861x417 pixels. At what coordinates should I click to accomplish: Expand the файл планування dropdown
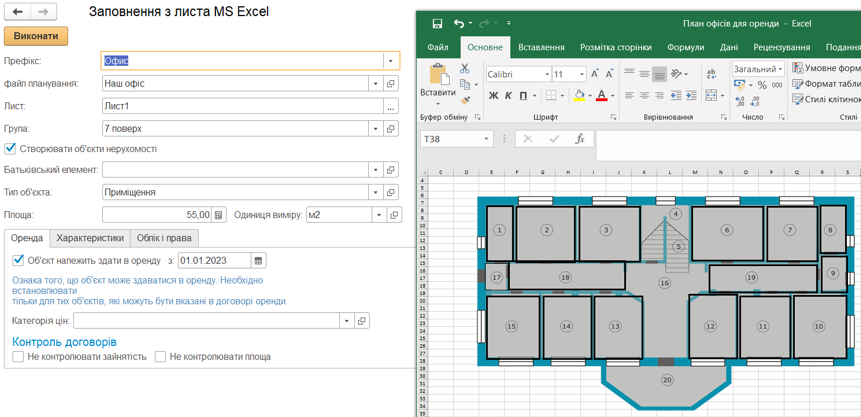pos(376,84)
